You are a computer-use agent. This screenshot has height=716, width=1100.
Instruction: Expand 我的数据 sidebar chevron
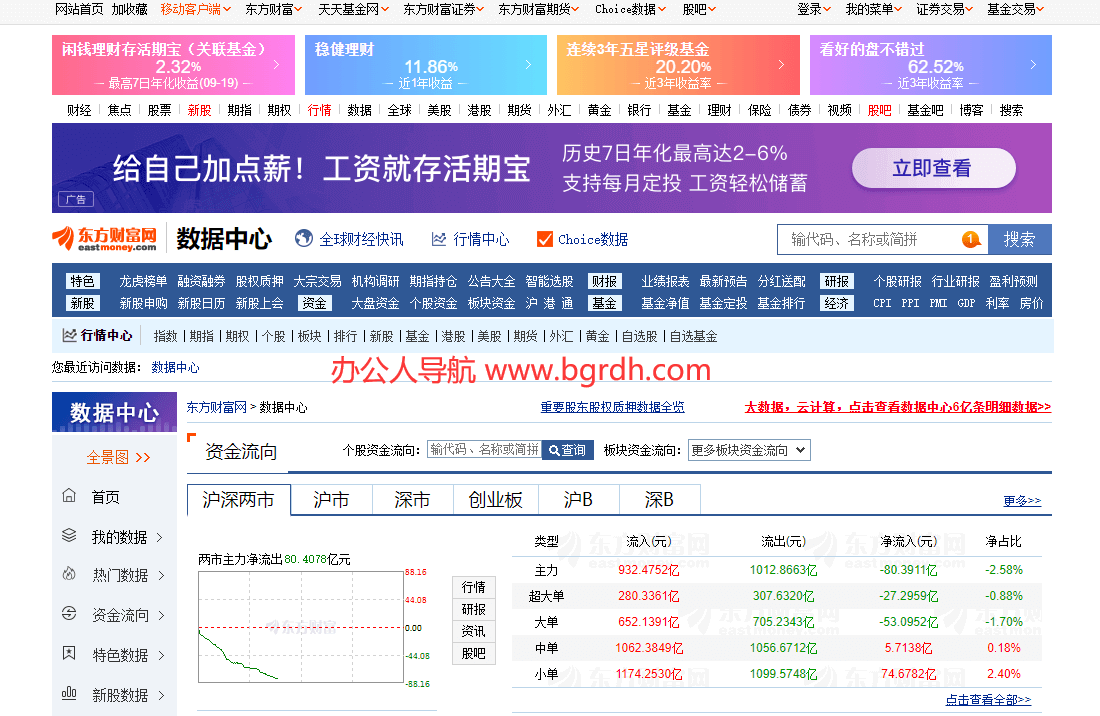coord(160,537)
